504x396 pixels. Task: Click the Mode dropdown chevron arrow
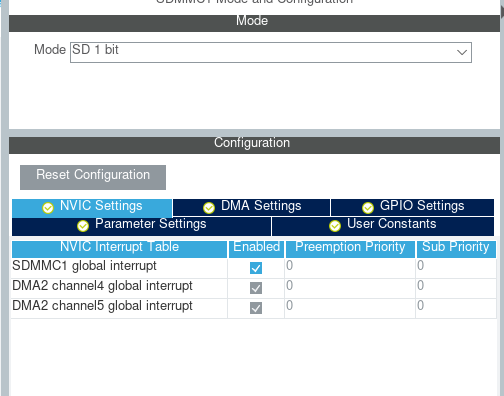(462, 52)
